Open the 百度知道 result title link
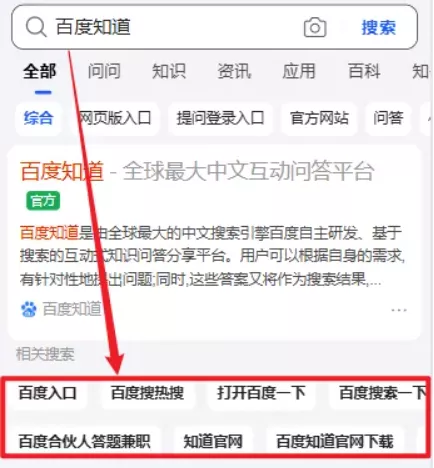This screenshot has height=468, width=434. pyautogui.click(x=62, y=171)
